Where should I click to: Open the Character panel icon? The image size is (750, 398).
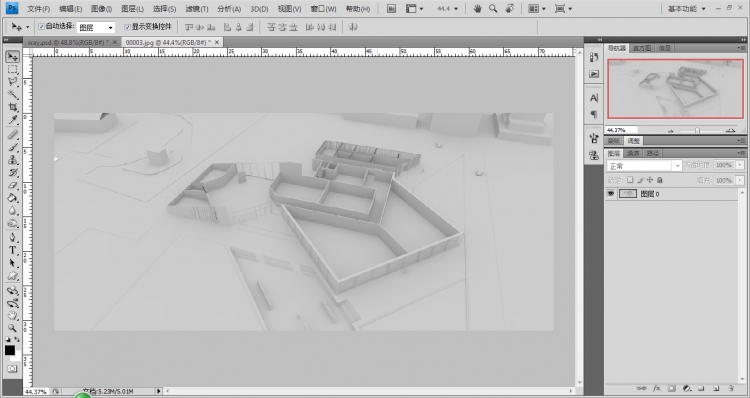[594, 98]
